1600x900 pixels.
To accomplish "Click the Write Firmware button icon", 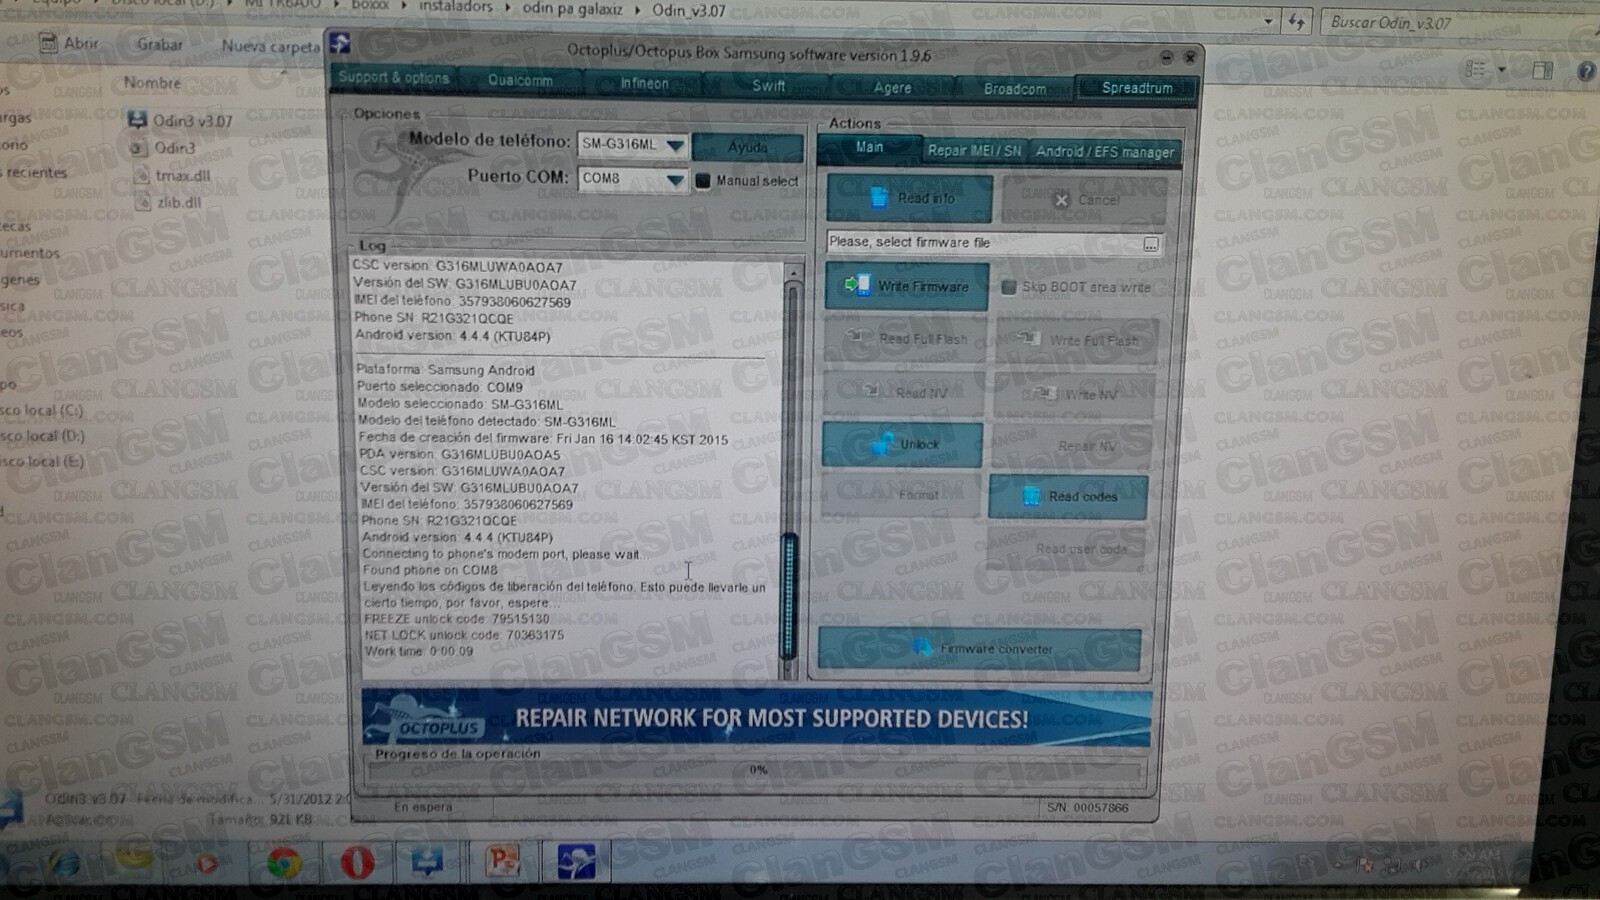I will pos(857,286).
